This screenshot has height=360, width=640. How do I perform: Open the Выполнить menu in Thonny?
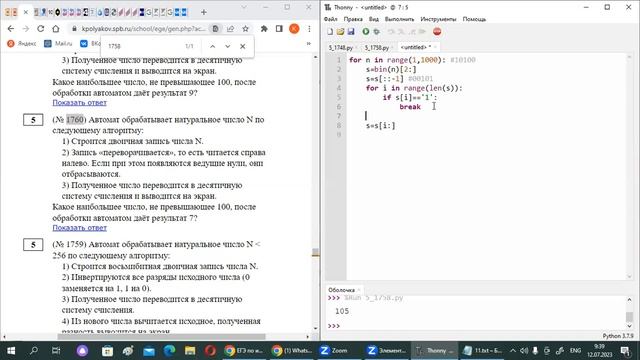click(399, 19)
